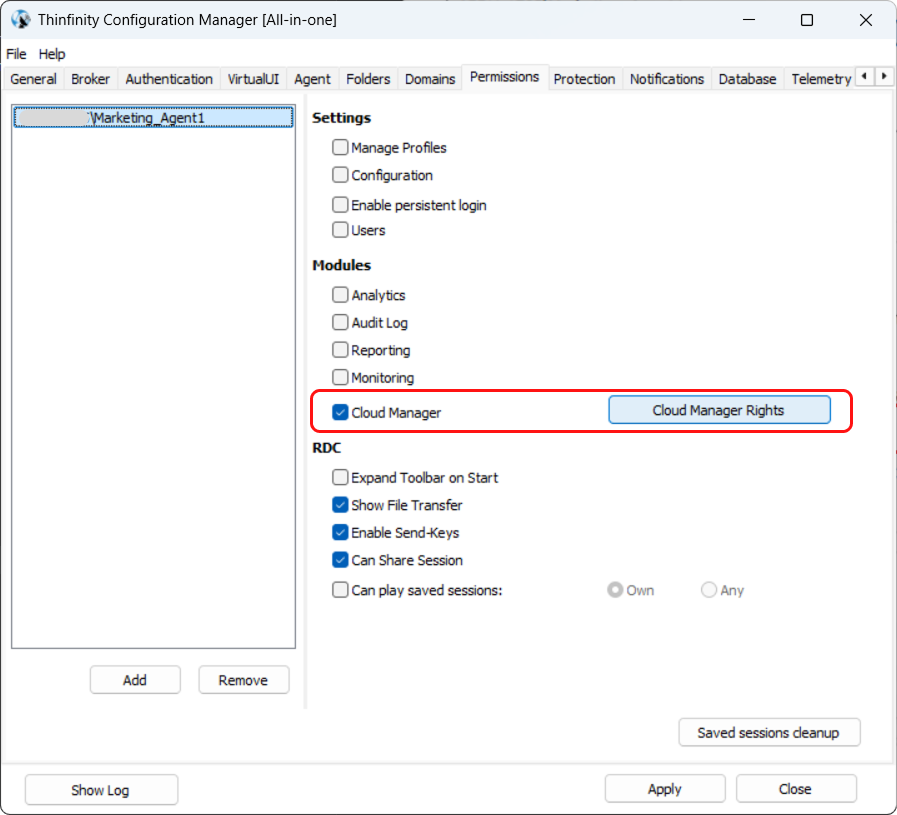Switch to the Broker tab
Screen dimensions: 897x815
90,79
